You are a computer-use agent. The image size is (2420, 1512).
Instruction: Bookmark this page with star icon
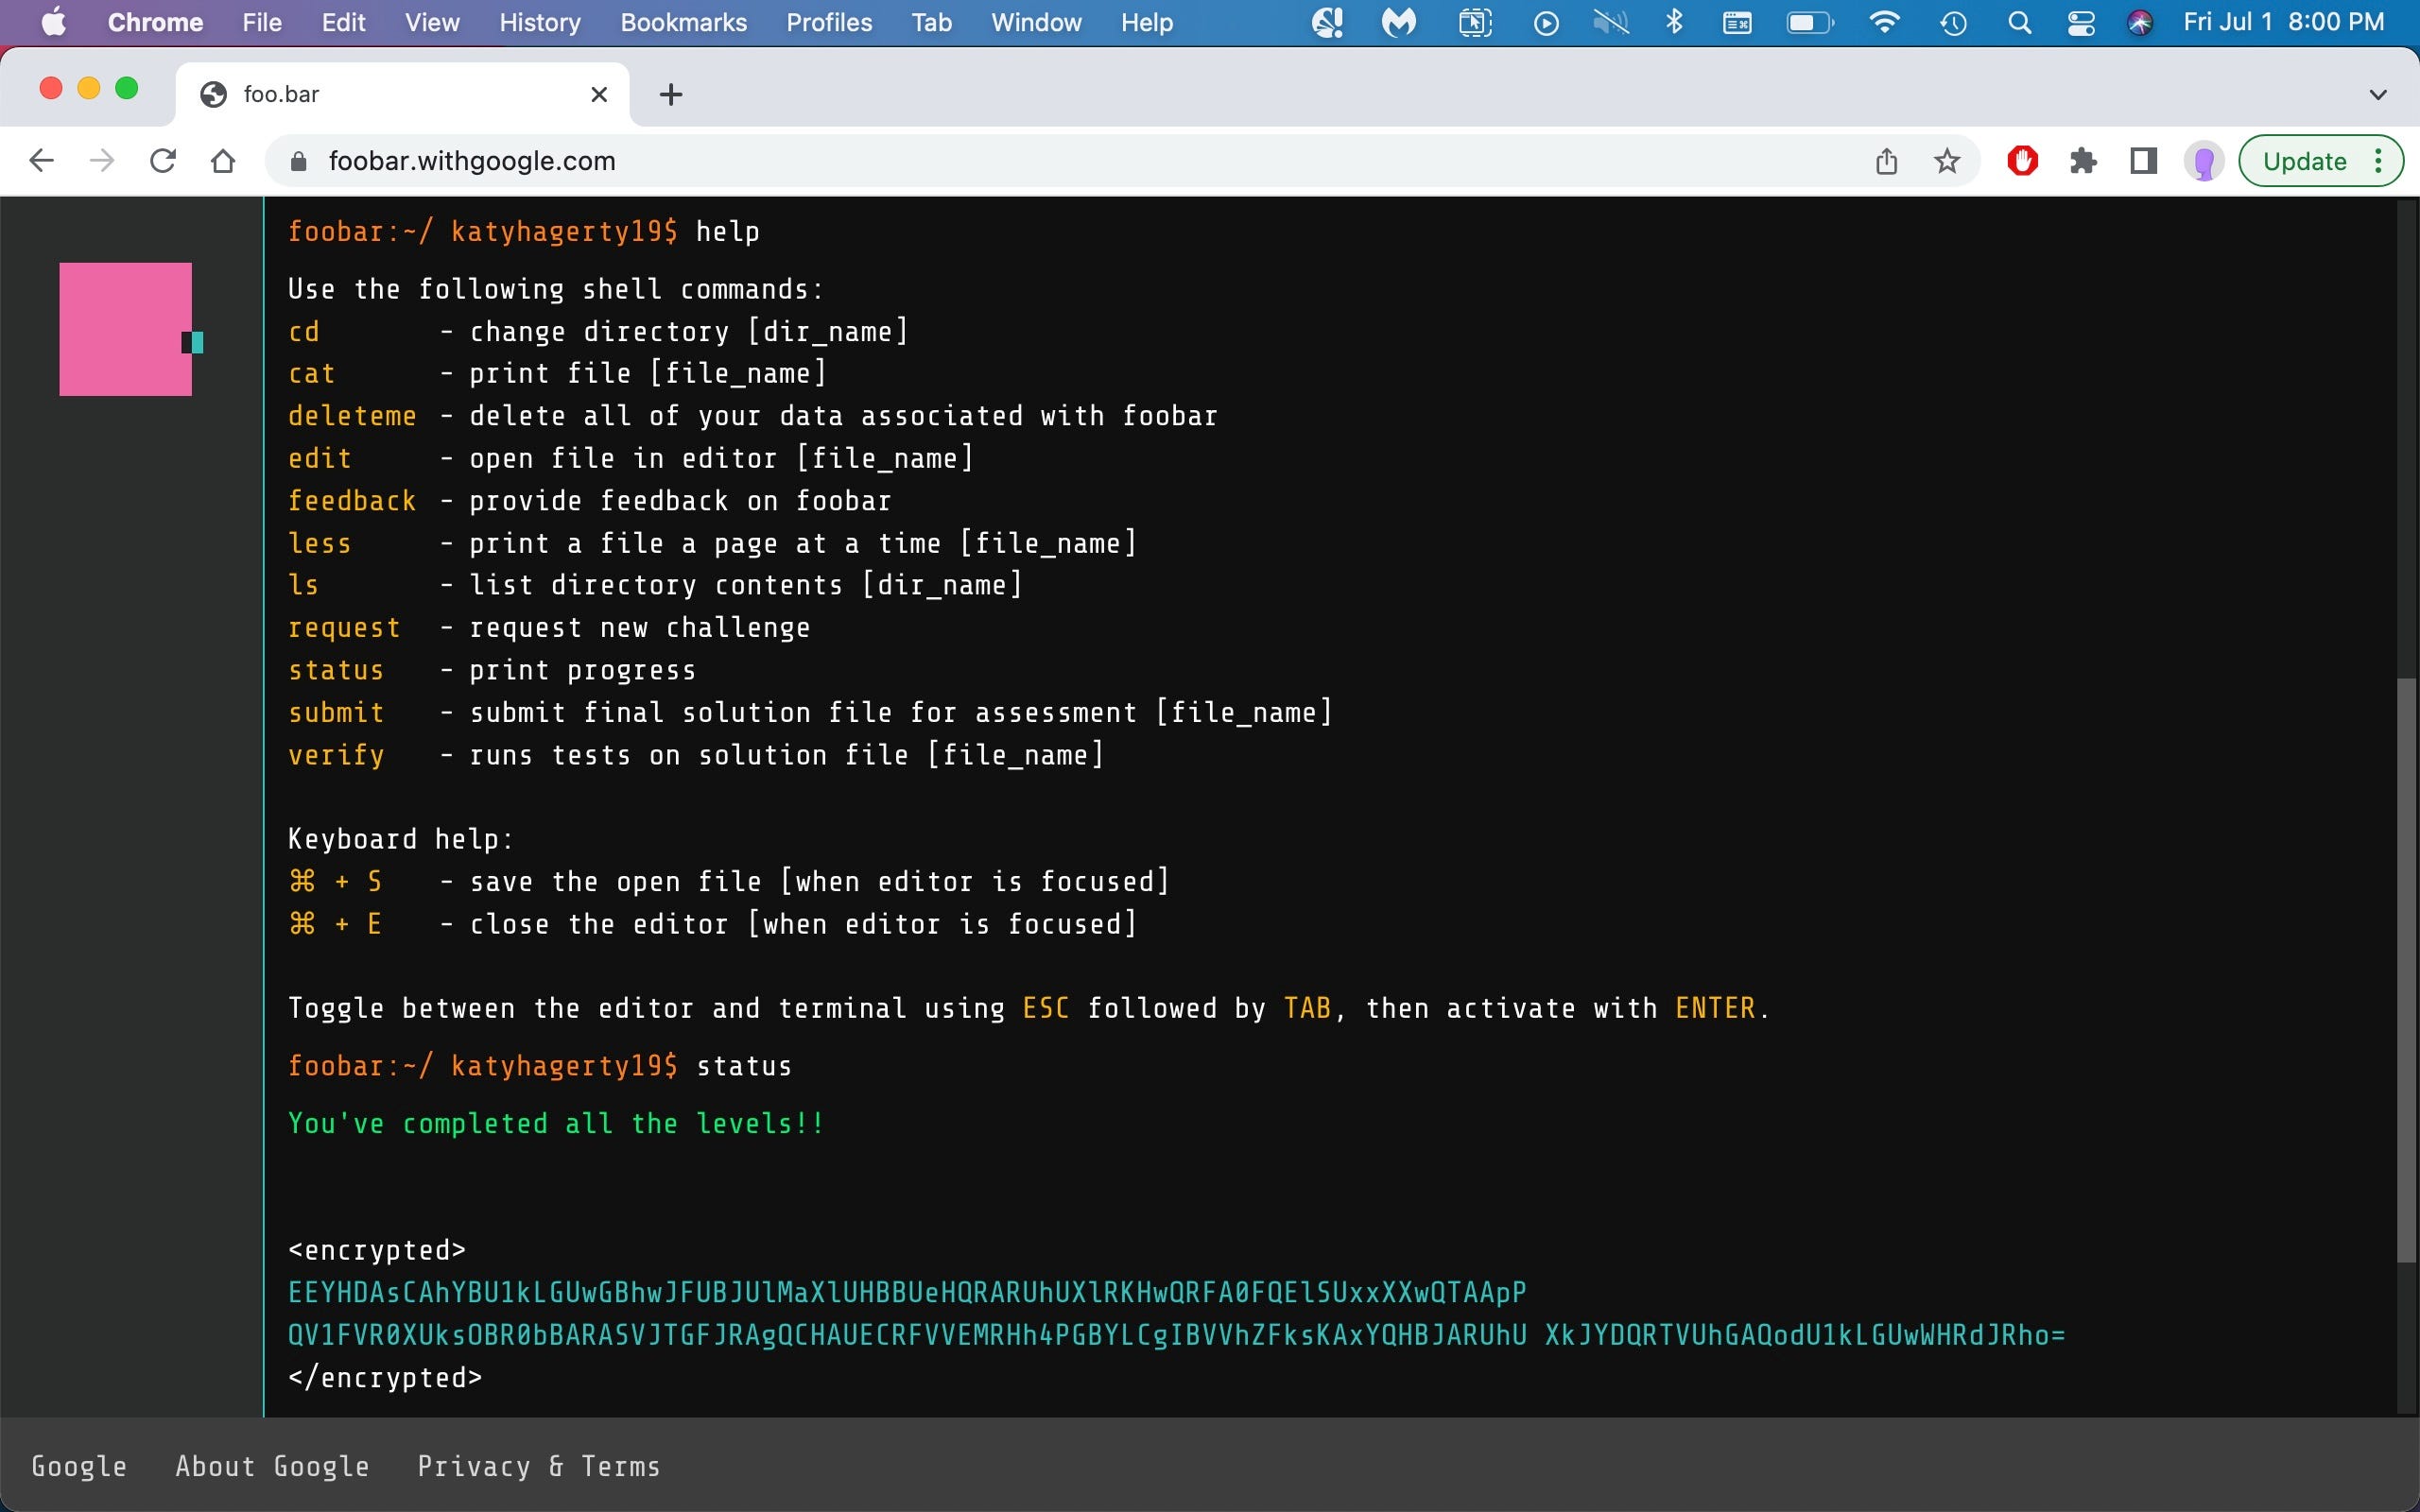pyautogui.click(x=1946, y=161)
